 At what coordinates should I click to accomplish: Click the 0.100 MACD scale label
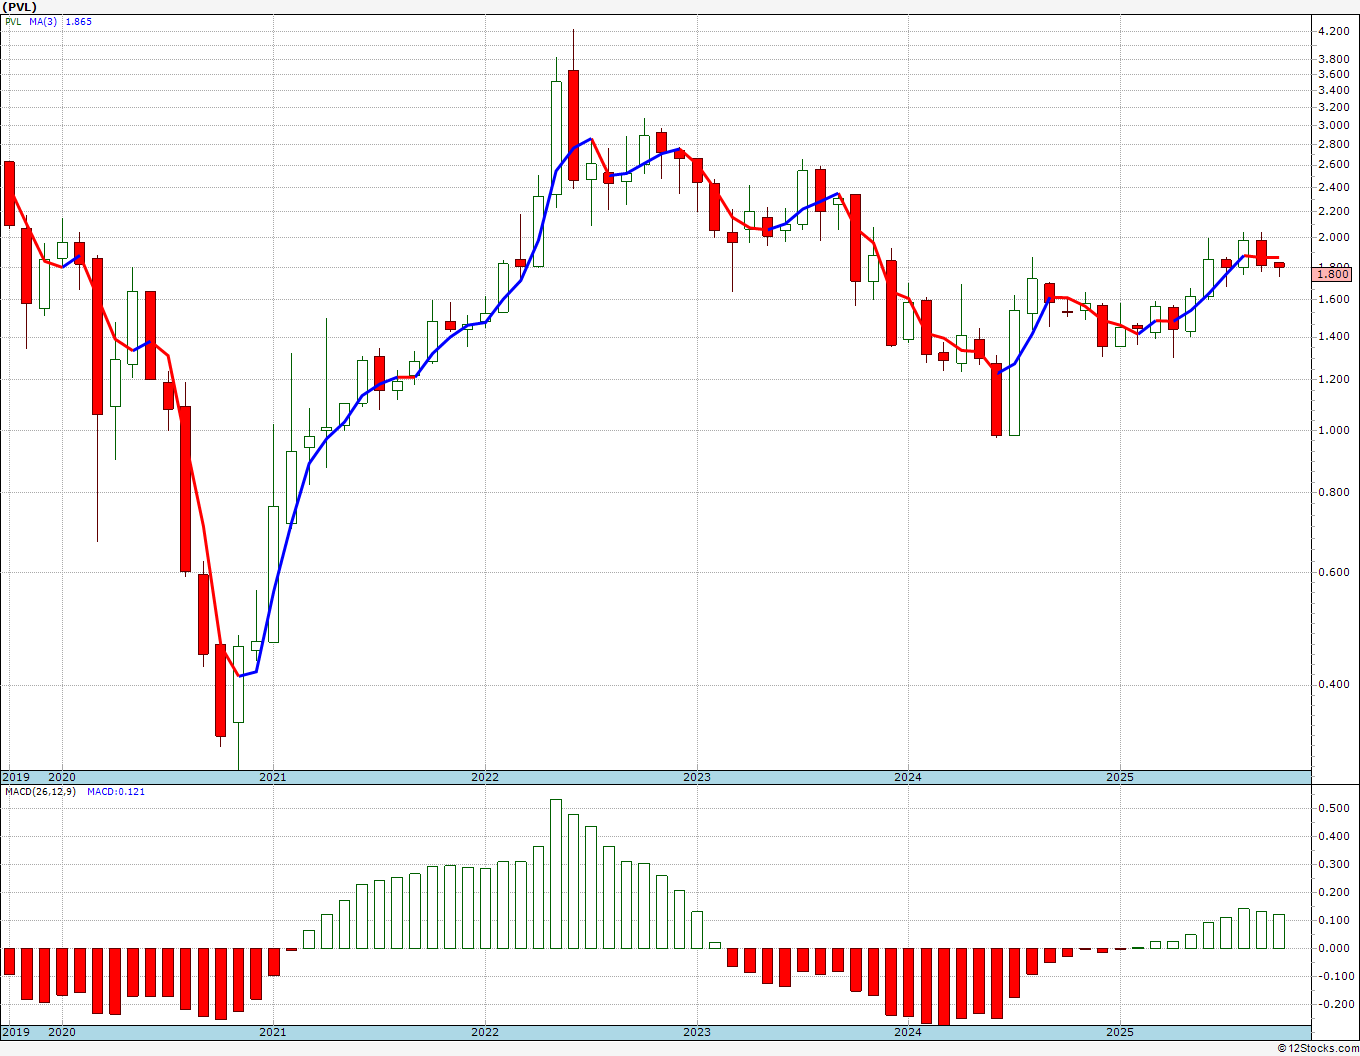pyautogui.click(x=1334, y=921)
